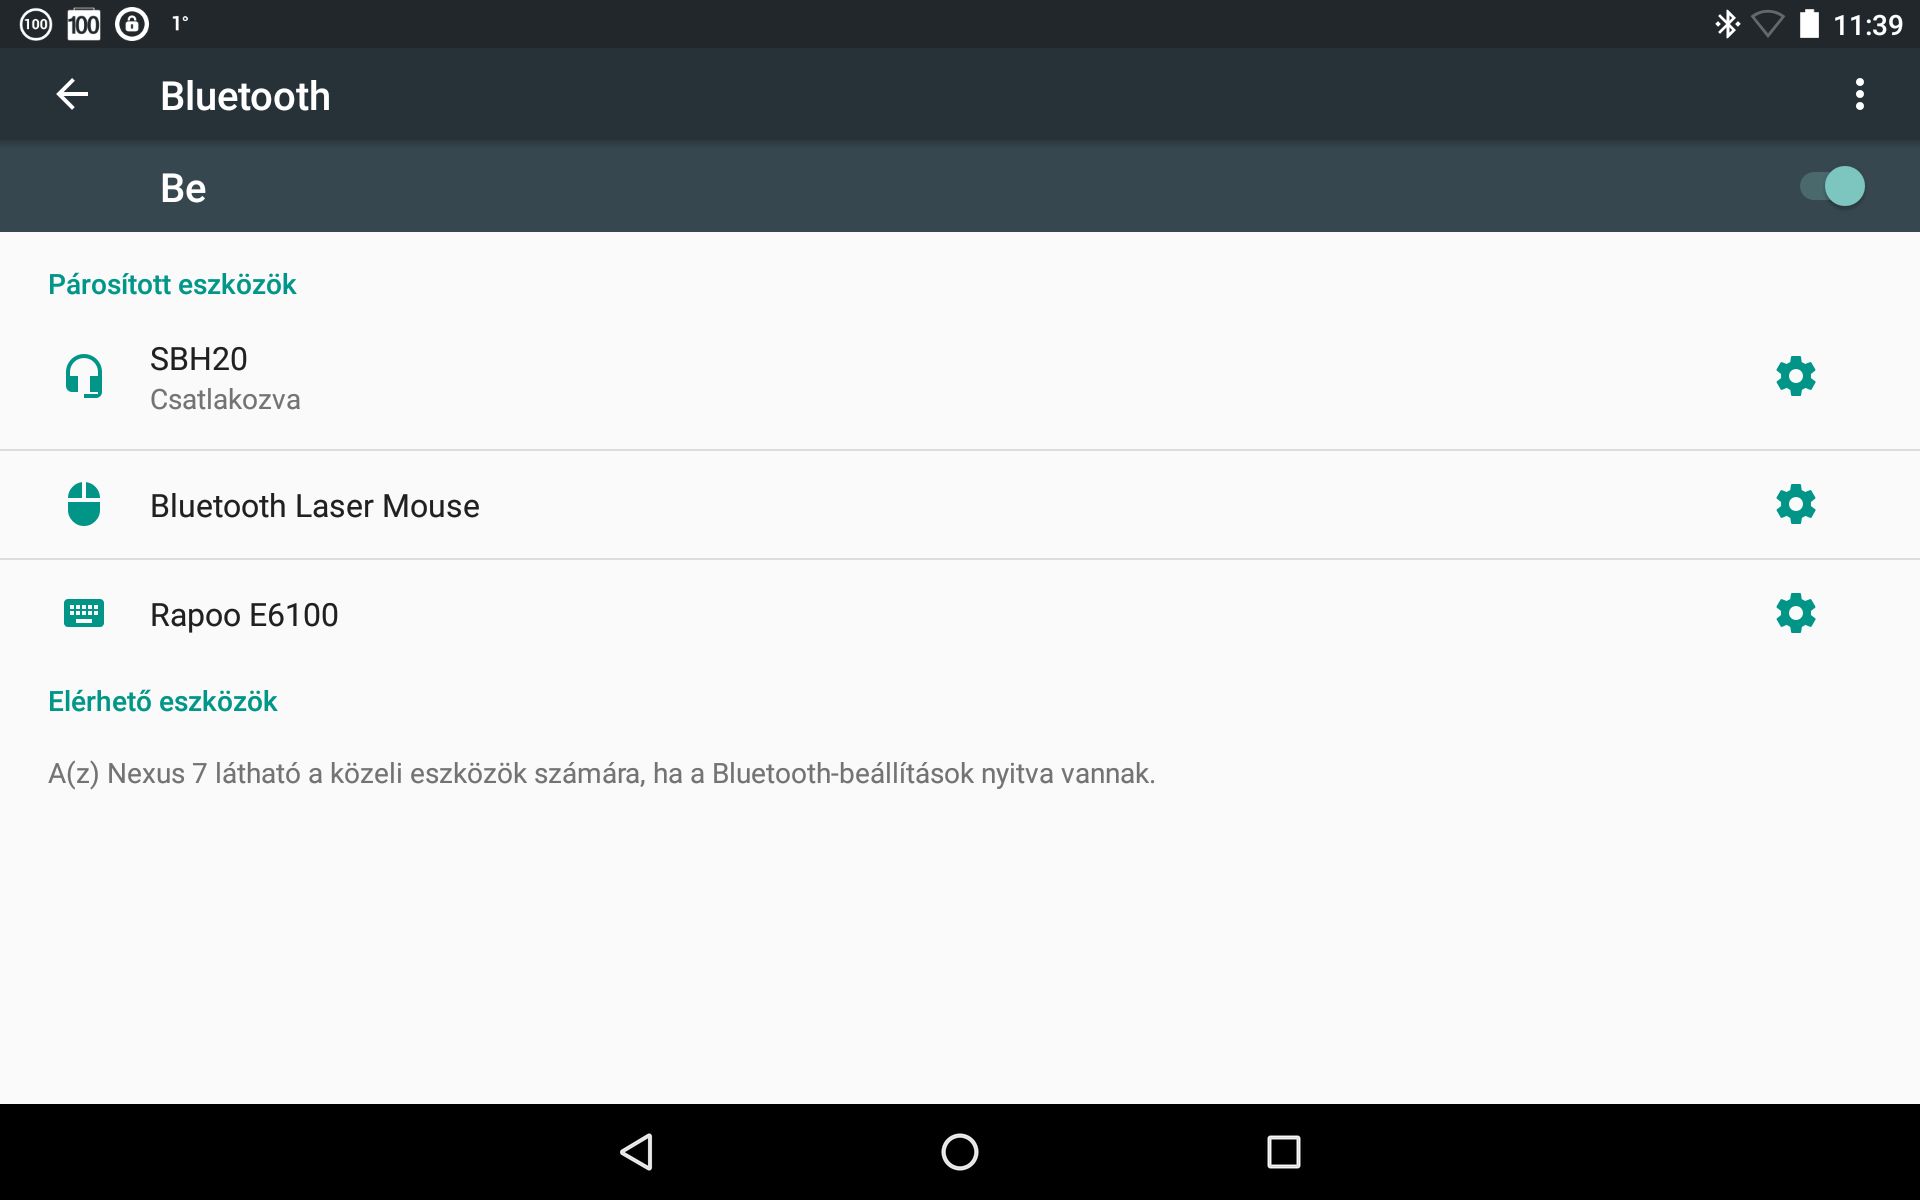Turn off the Bluetooth Be switch
The width and height of the screenshot is (1920, 1200).
pos(1832,187)
